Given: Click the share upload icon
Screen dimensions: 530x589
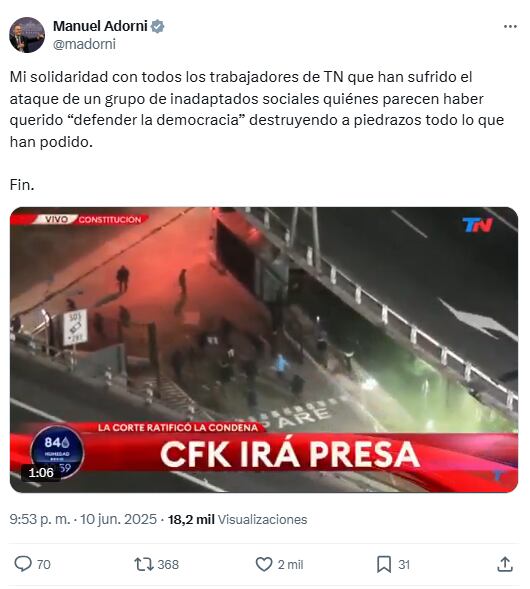Looking at the screenshot, I should 505,564.
